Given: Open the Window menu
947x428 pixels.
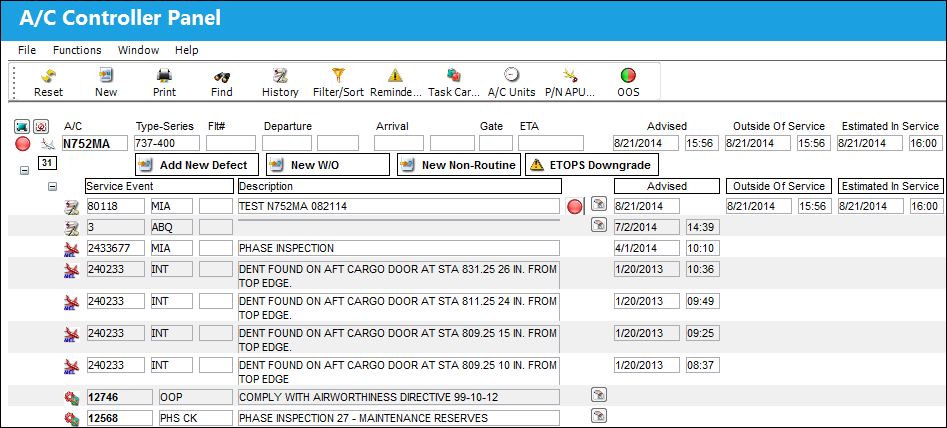Looking at the screenshot, I should [x=138, y=50].
